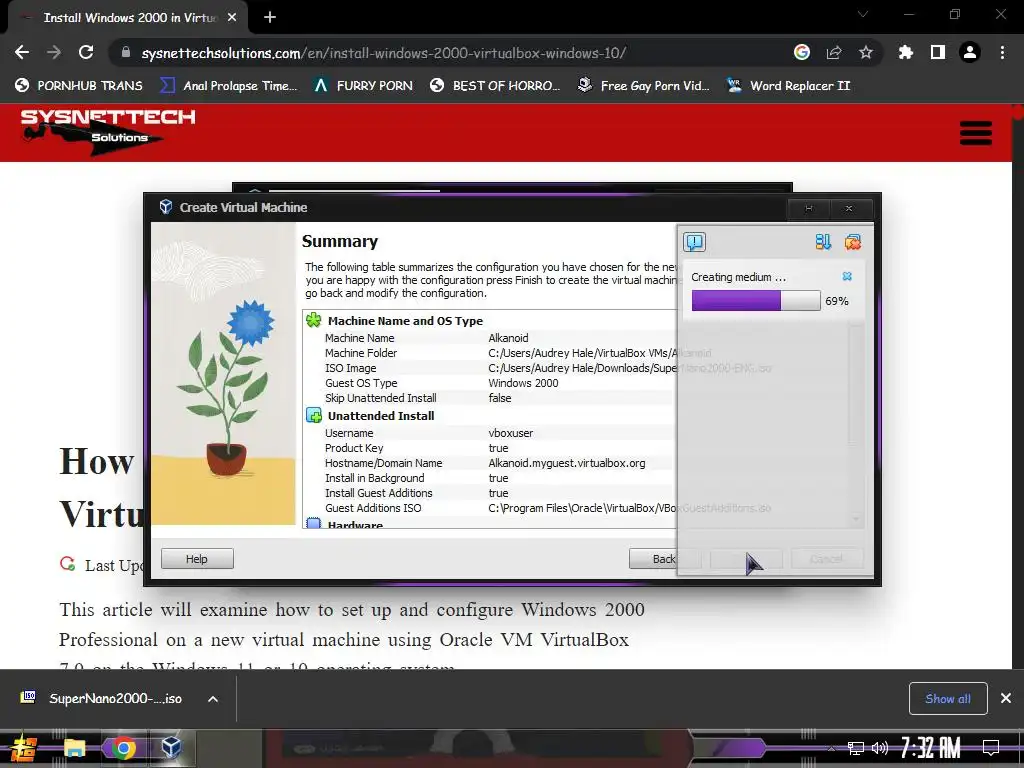Reload the current page
Screen dimensions: 1024x768
pos(86,52)
